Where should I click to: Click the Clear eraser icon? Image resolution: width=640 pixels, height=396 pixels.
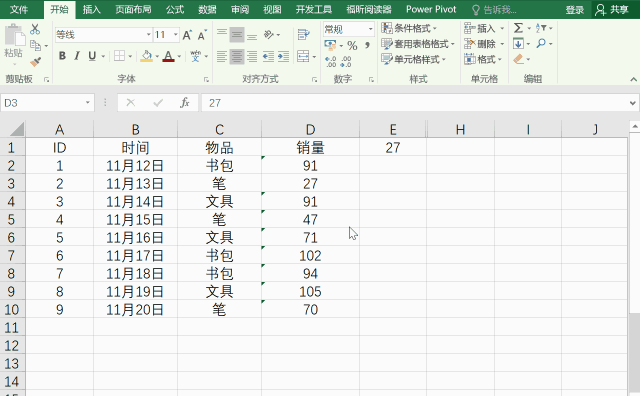tap(518, 59)
